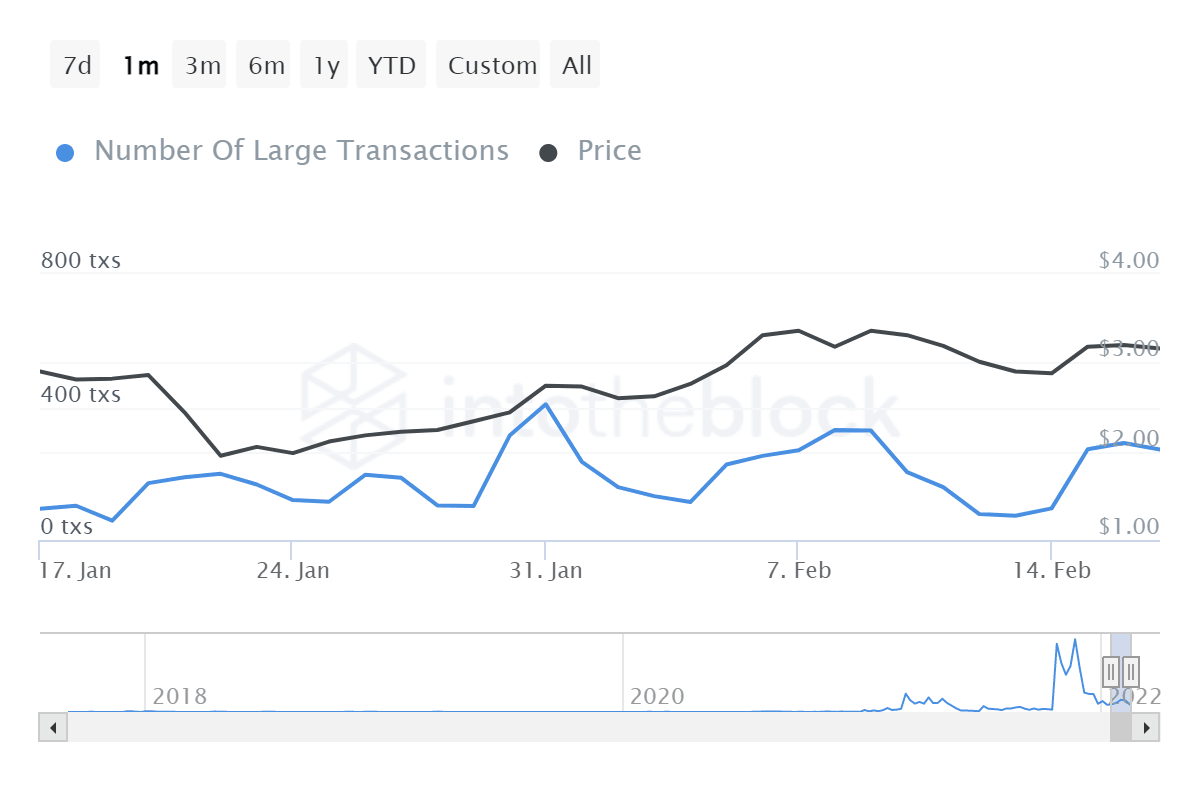Select the 6m time range button
Image resolution: width=1200 pixels, height=800 pixels.
click(263, 64)
